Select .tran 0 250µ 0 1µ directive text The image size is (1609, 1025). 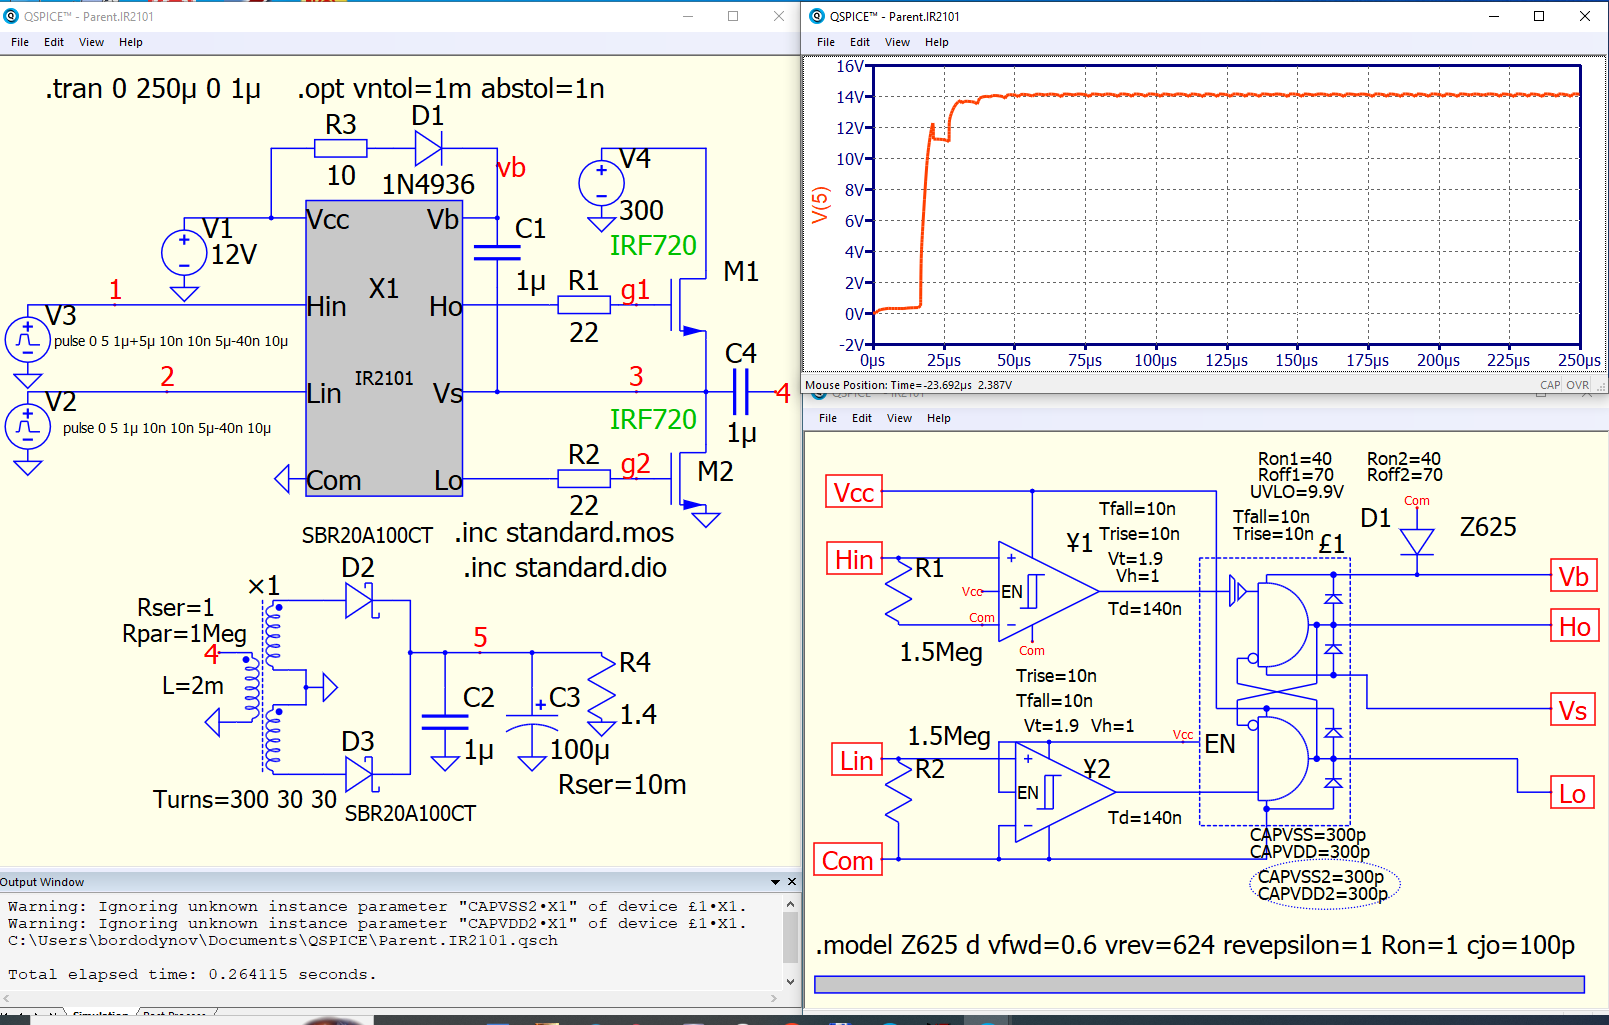153,89
